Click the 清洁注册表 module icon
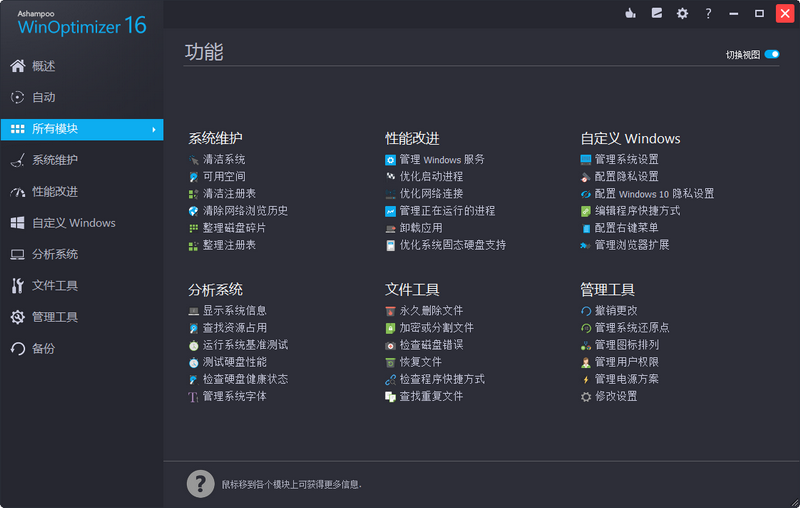The height and width of the screenshot is (508, 800). [x=193, y=194]
